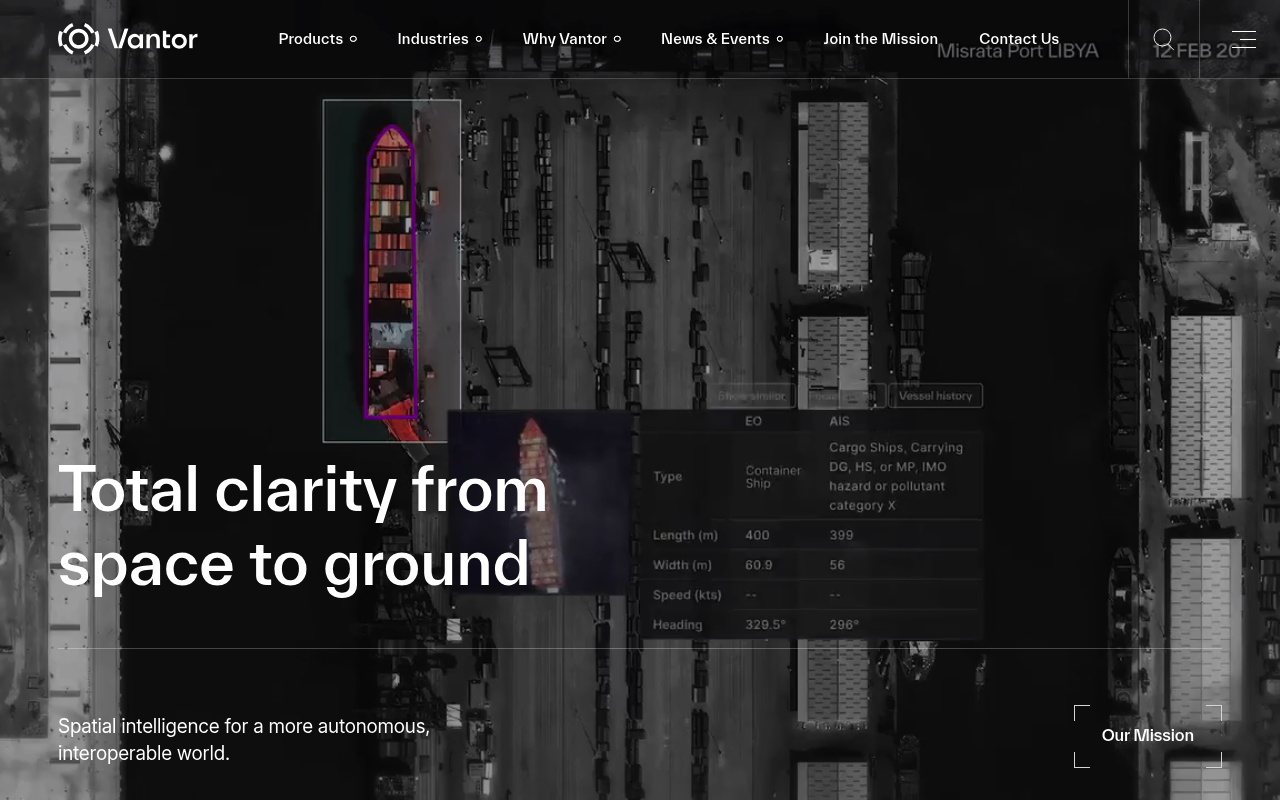Click the Our Mission button

click(x=1148, y=736)
